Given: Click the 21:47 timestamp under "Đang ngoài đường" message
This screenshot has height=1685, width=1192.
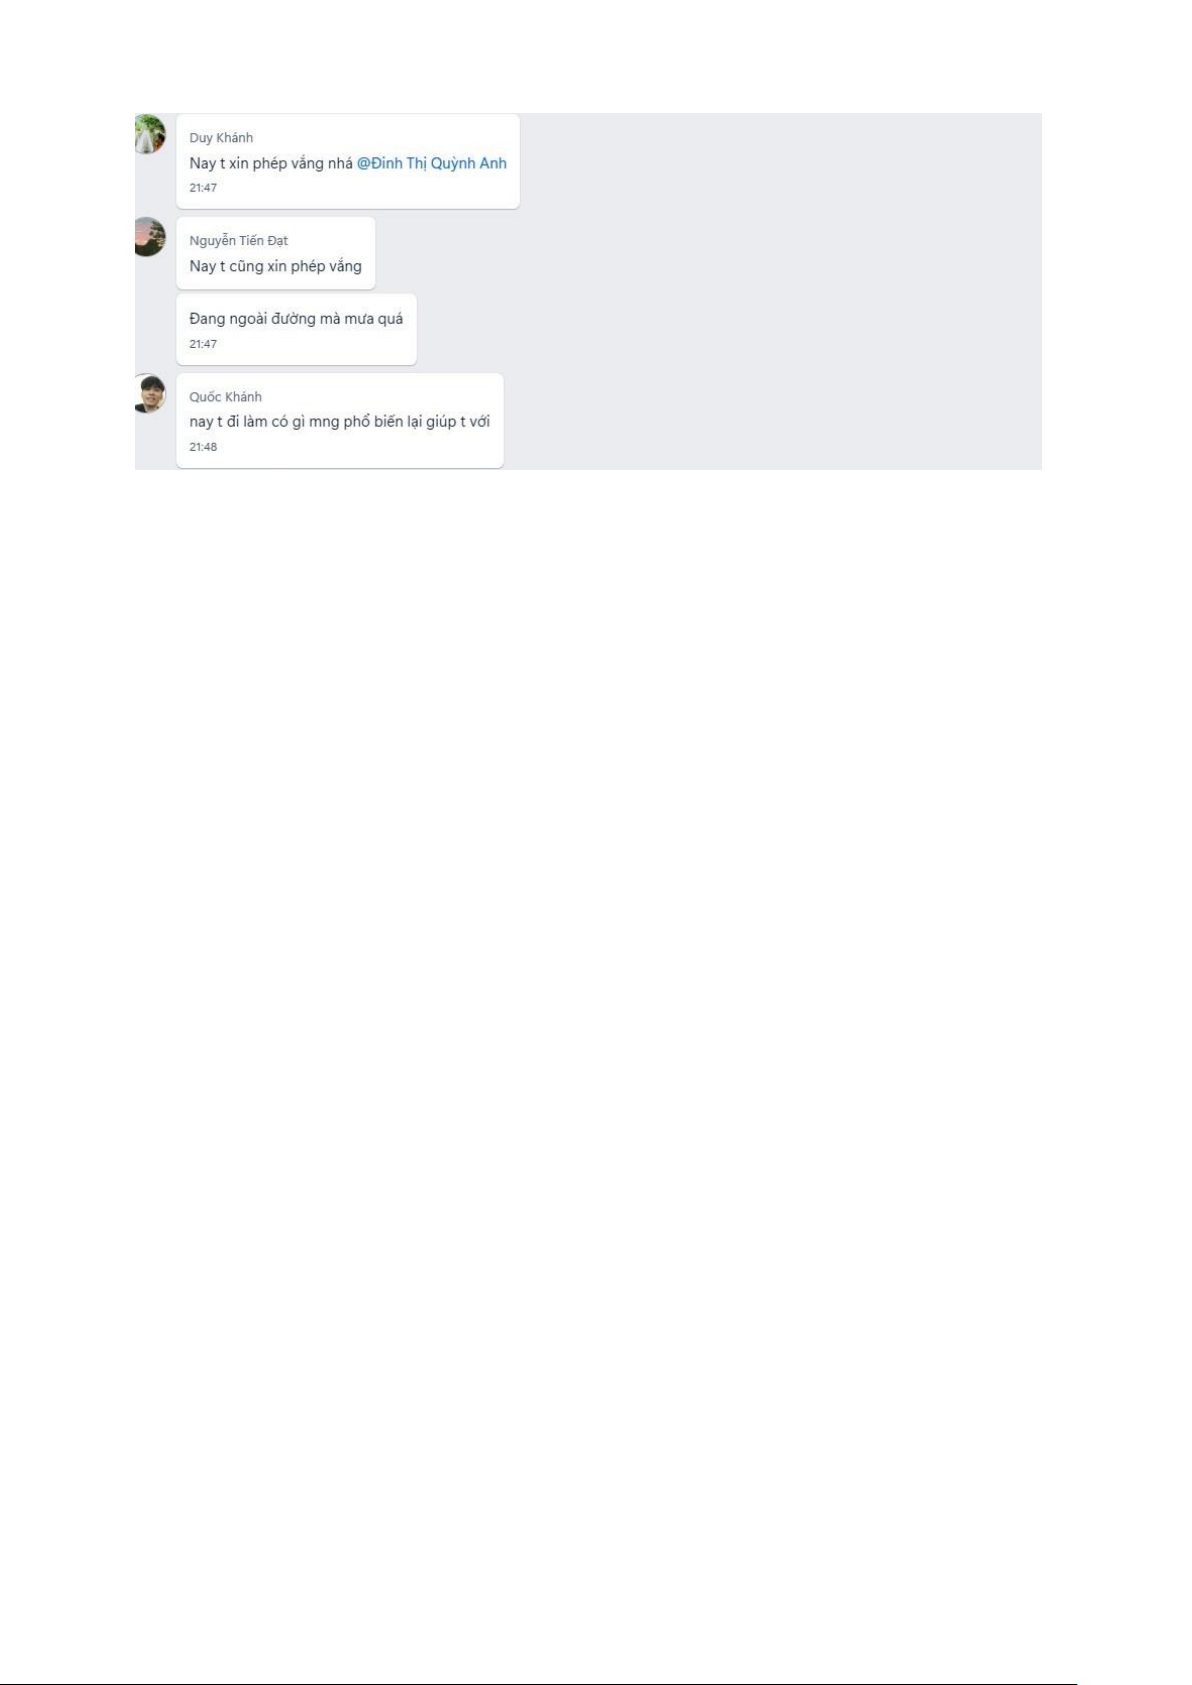Looking at the screenshot, I should click(203, 344).
